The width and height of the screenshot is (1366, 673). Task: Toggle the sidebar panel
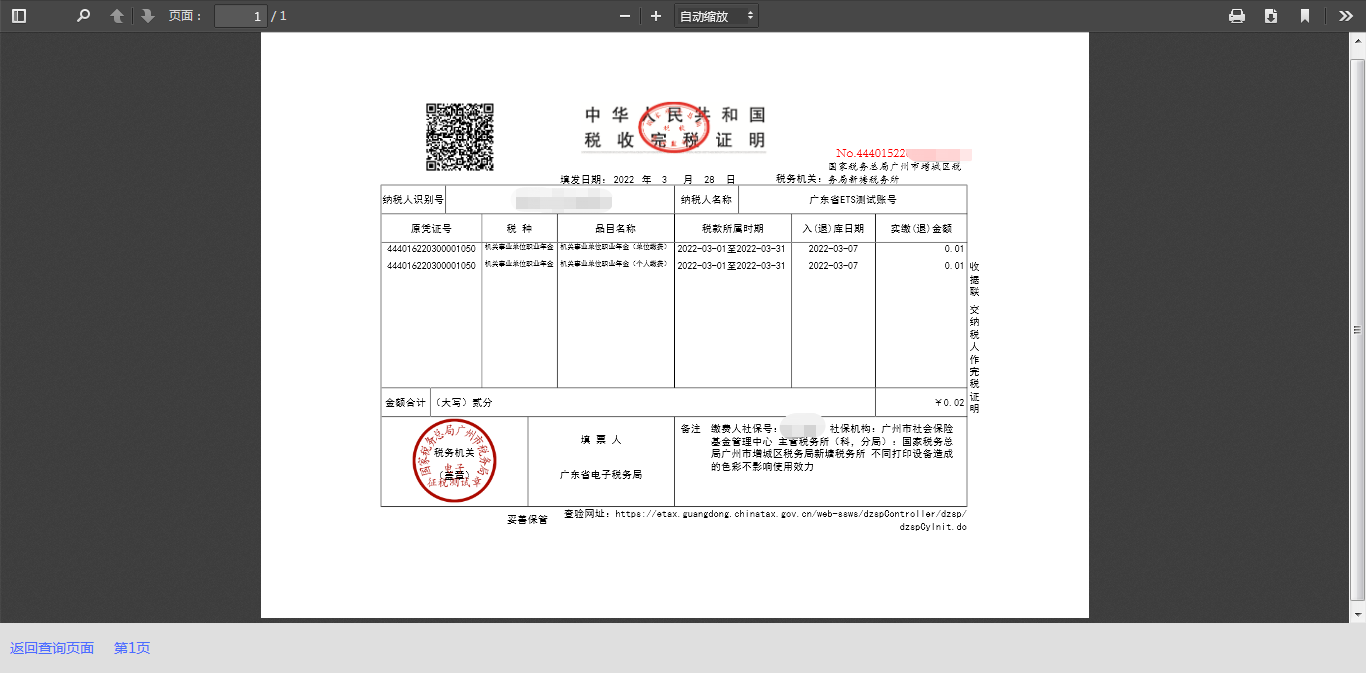[x=19, y=16]
